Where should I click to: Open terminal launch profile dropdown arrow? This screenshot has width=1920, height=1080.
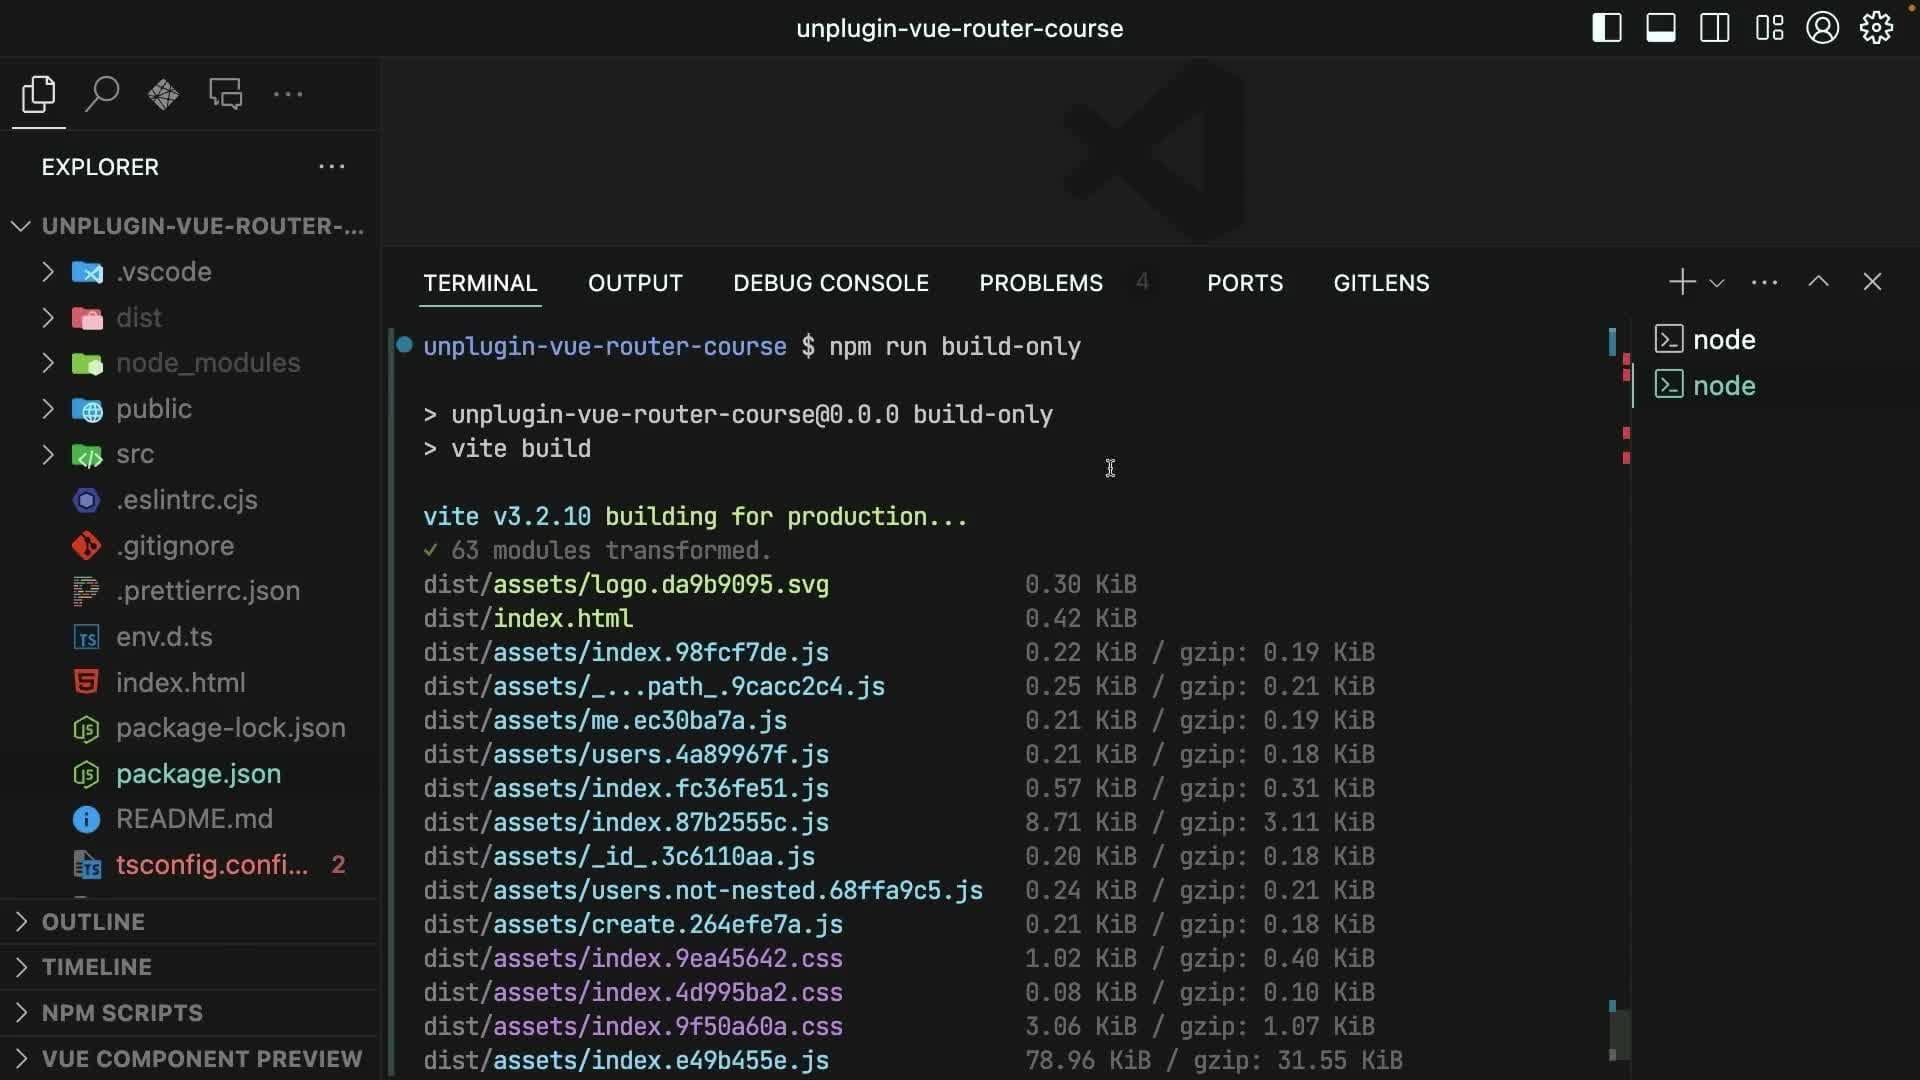point(1717,283)
